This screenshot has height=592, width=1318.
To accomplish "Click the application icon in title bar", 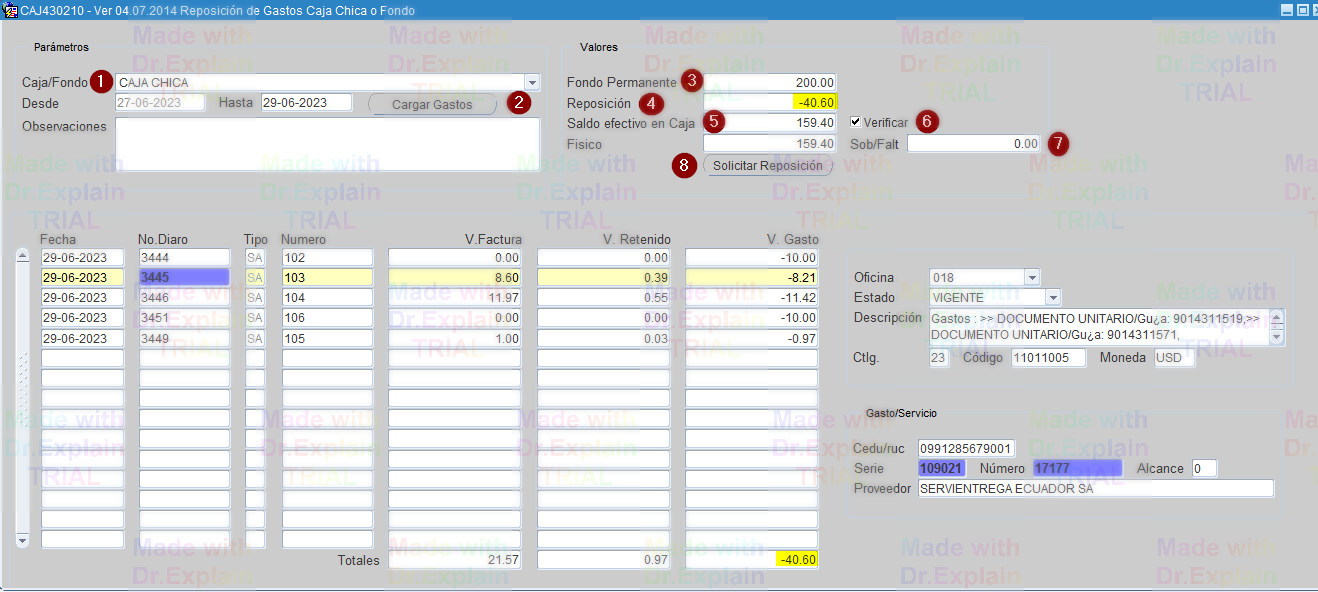I will (10, 10).
